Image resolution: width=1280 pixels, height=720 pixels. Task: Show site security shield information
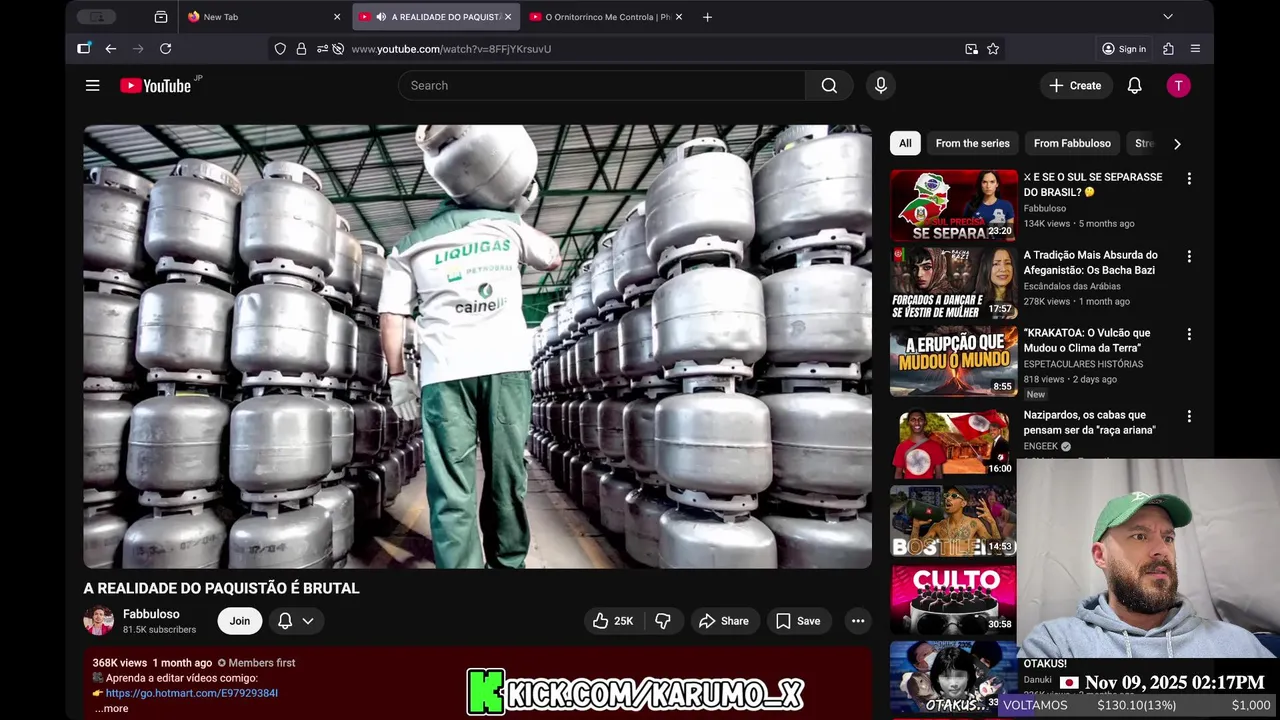(280, 49)
